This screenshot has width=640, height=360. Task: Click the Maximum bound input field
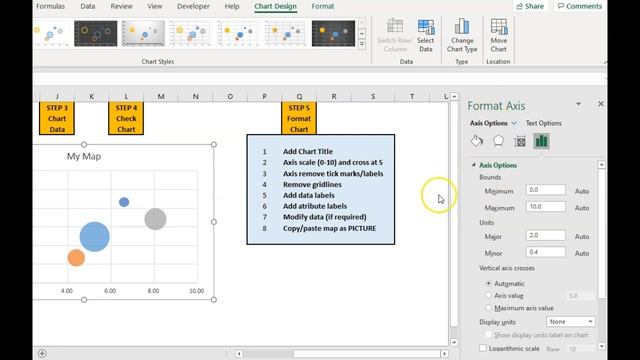coord(546,207)
